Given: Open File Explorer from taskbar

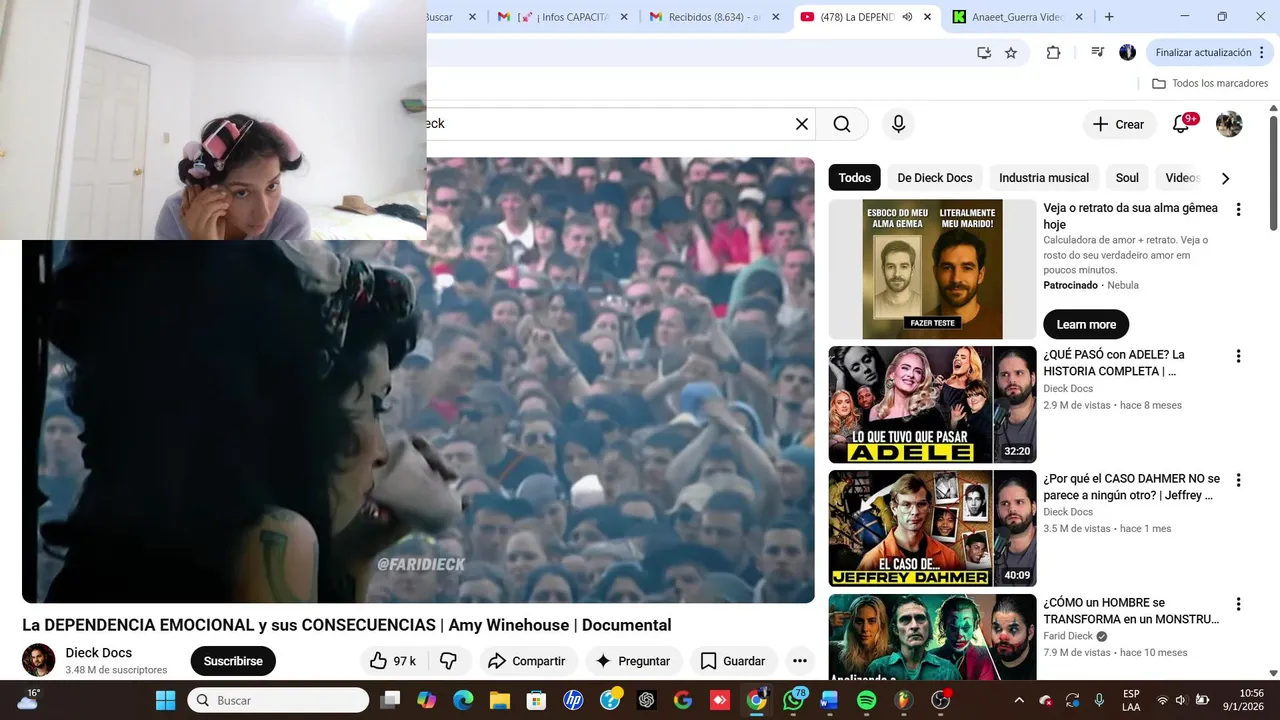Looking at the screenshot, I should pos(499,700).
